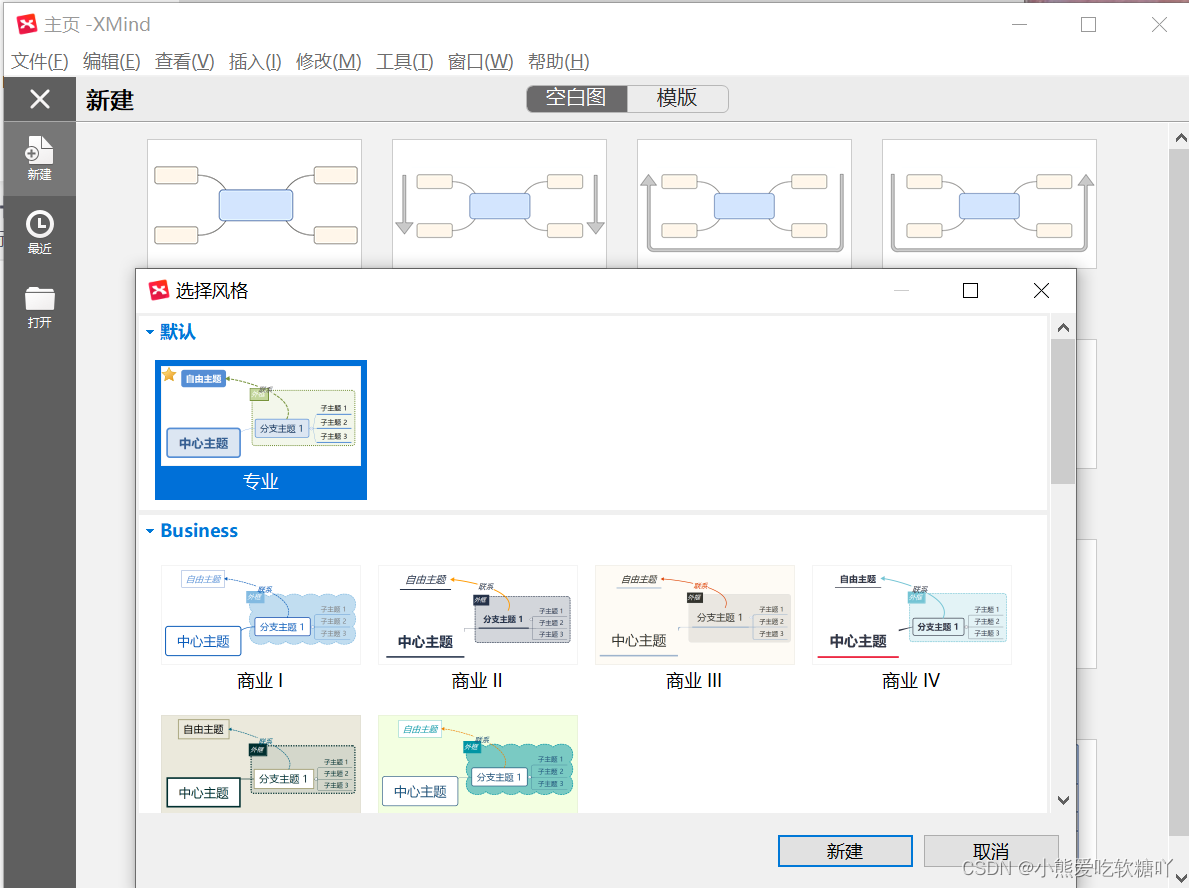Open the 最近 recent files icon
This screenshot has width=1189, height=888.
39,232
